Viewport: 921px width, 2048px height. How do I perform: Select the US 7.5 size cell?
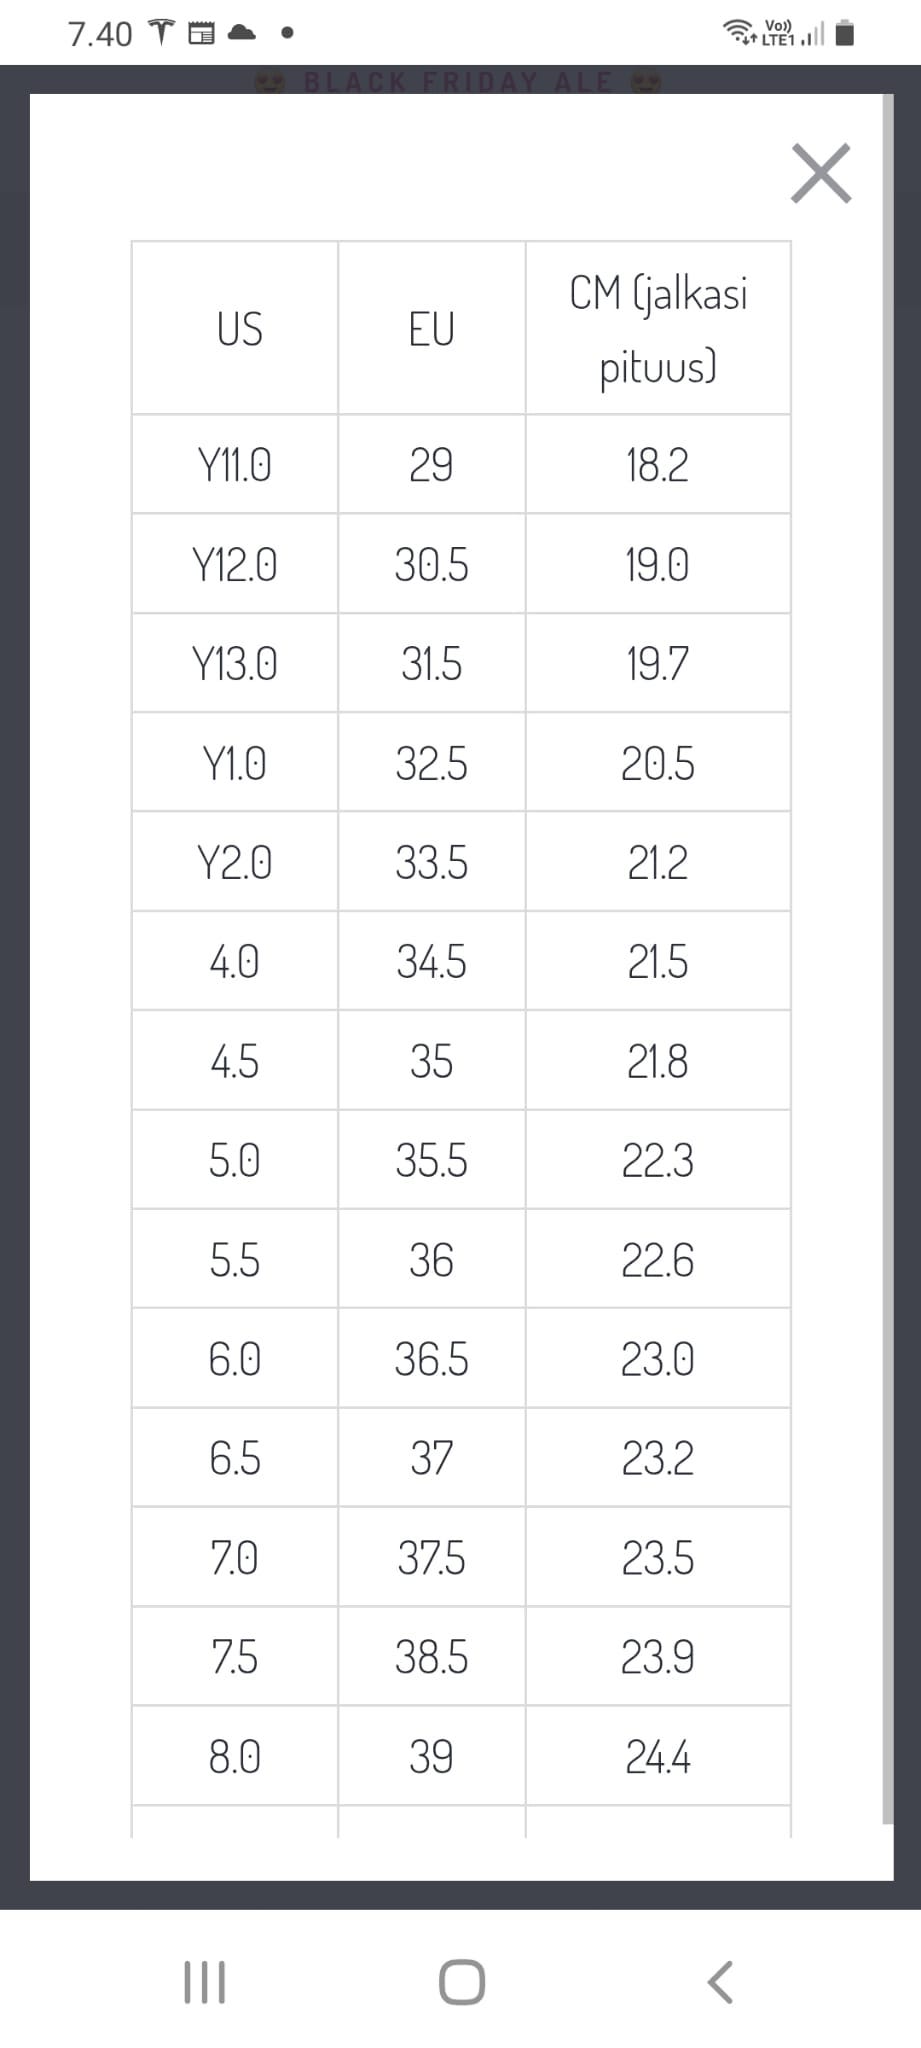[x=235, y=1657]
